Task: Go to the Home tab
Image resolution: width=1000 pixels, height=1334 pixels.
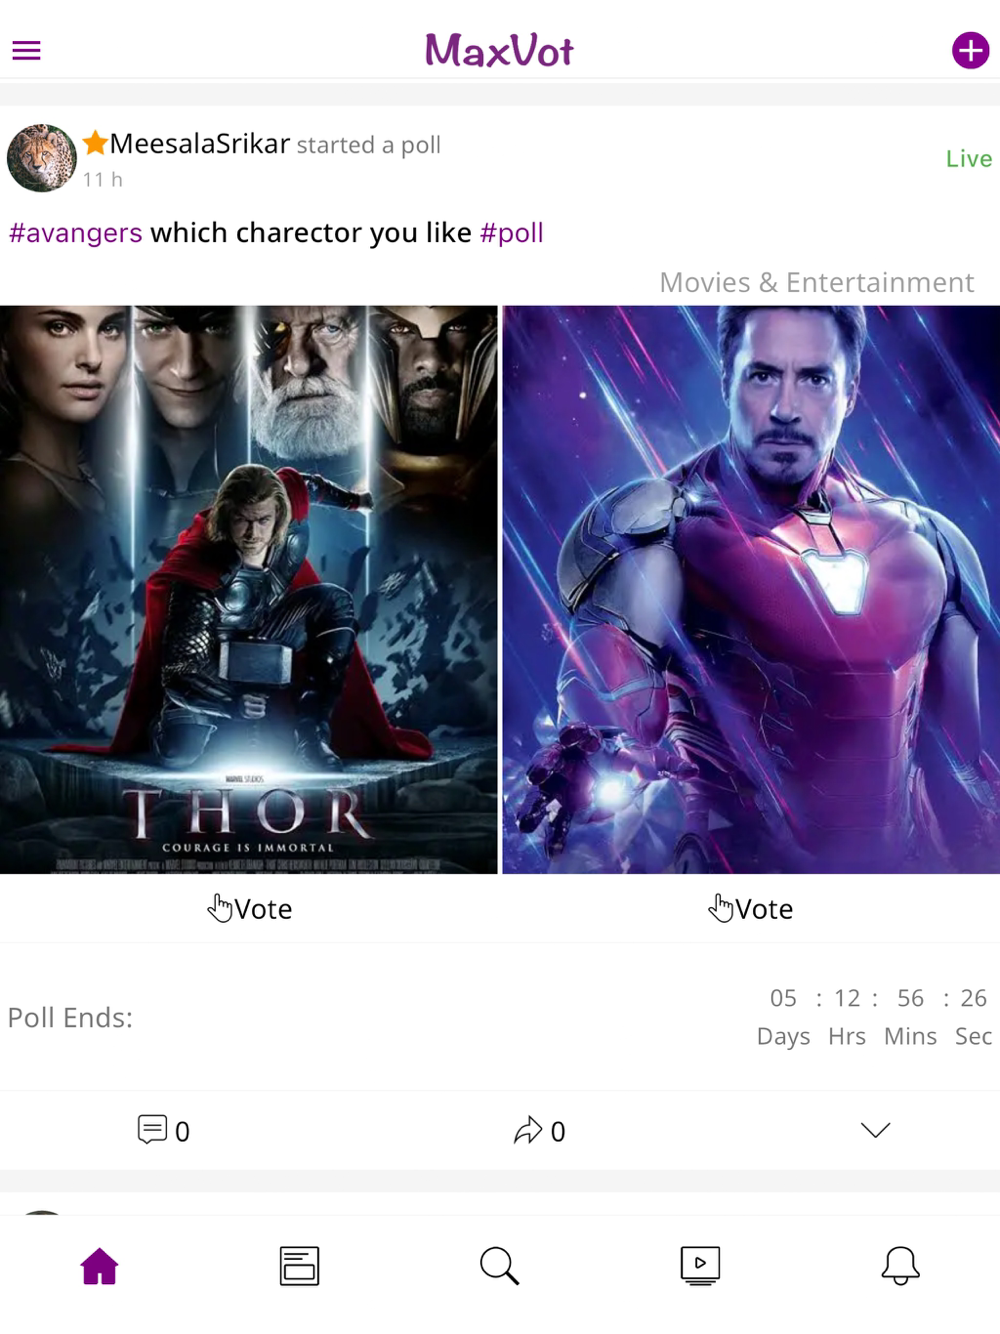Action: tap(99, 1266)
